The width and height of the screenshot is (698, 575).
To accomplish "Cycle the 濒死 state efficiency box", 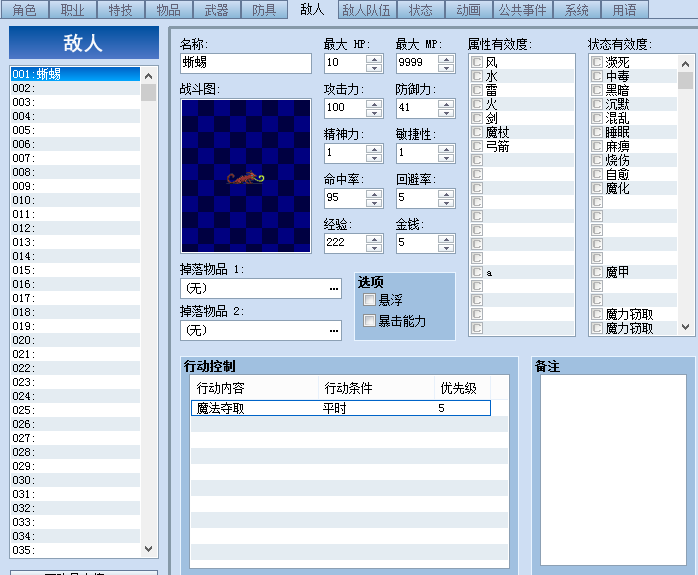I will coord(597,62).
